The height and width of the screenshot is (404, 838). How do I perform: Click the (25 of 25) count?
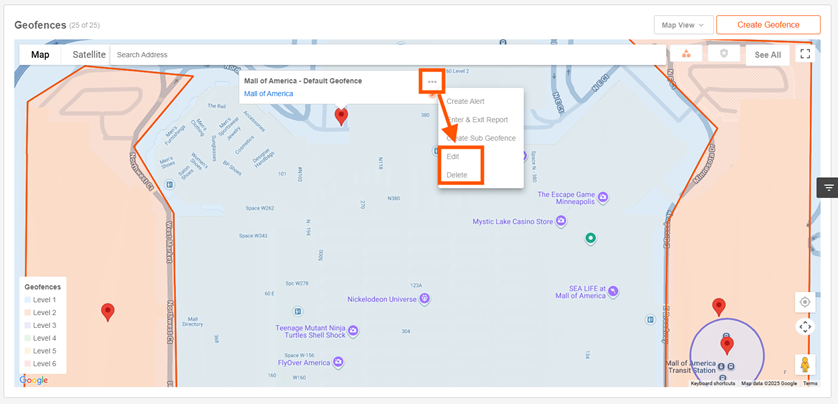[x=84, y=26]
